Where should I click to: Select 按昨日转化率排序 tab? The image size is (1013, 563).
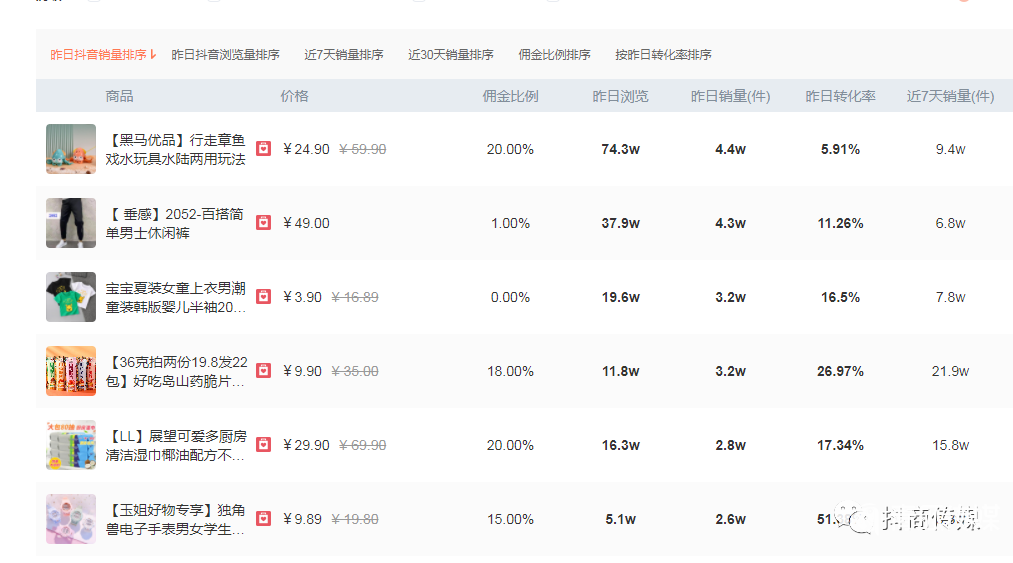[x=663, y=55]
